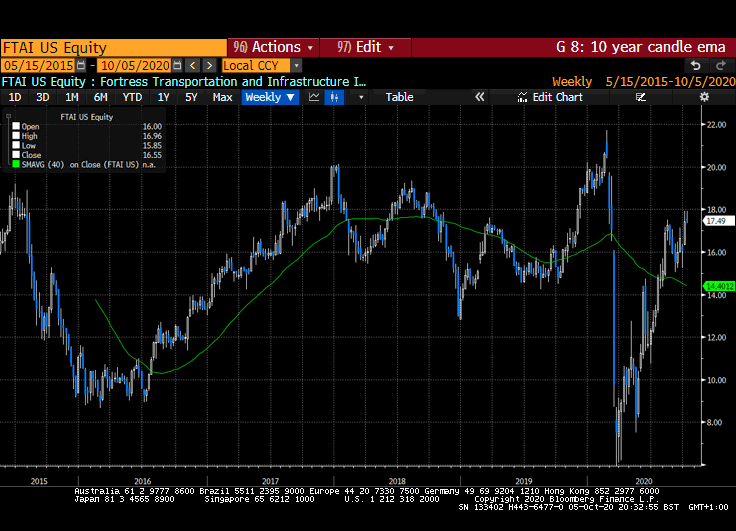The height and width of the screenshot is (531, 736).
Task: Shift date range back with left arrow
Action: [192, 65]
